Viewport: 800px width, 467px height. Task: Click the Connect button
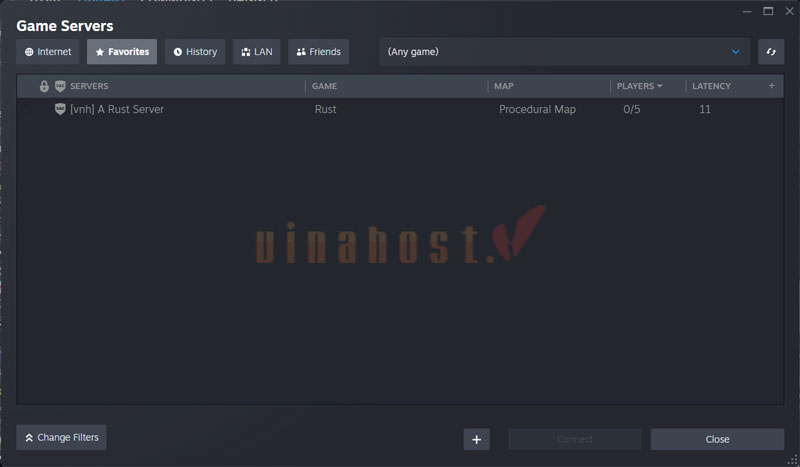tap(574, 439)
